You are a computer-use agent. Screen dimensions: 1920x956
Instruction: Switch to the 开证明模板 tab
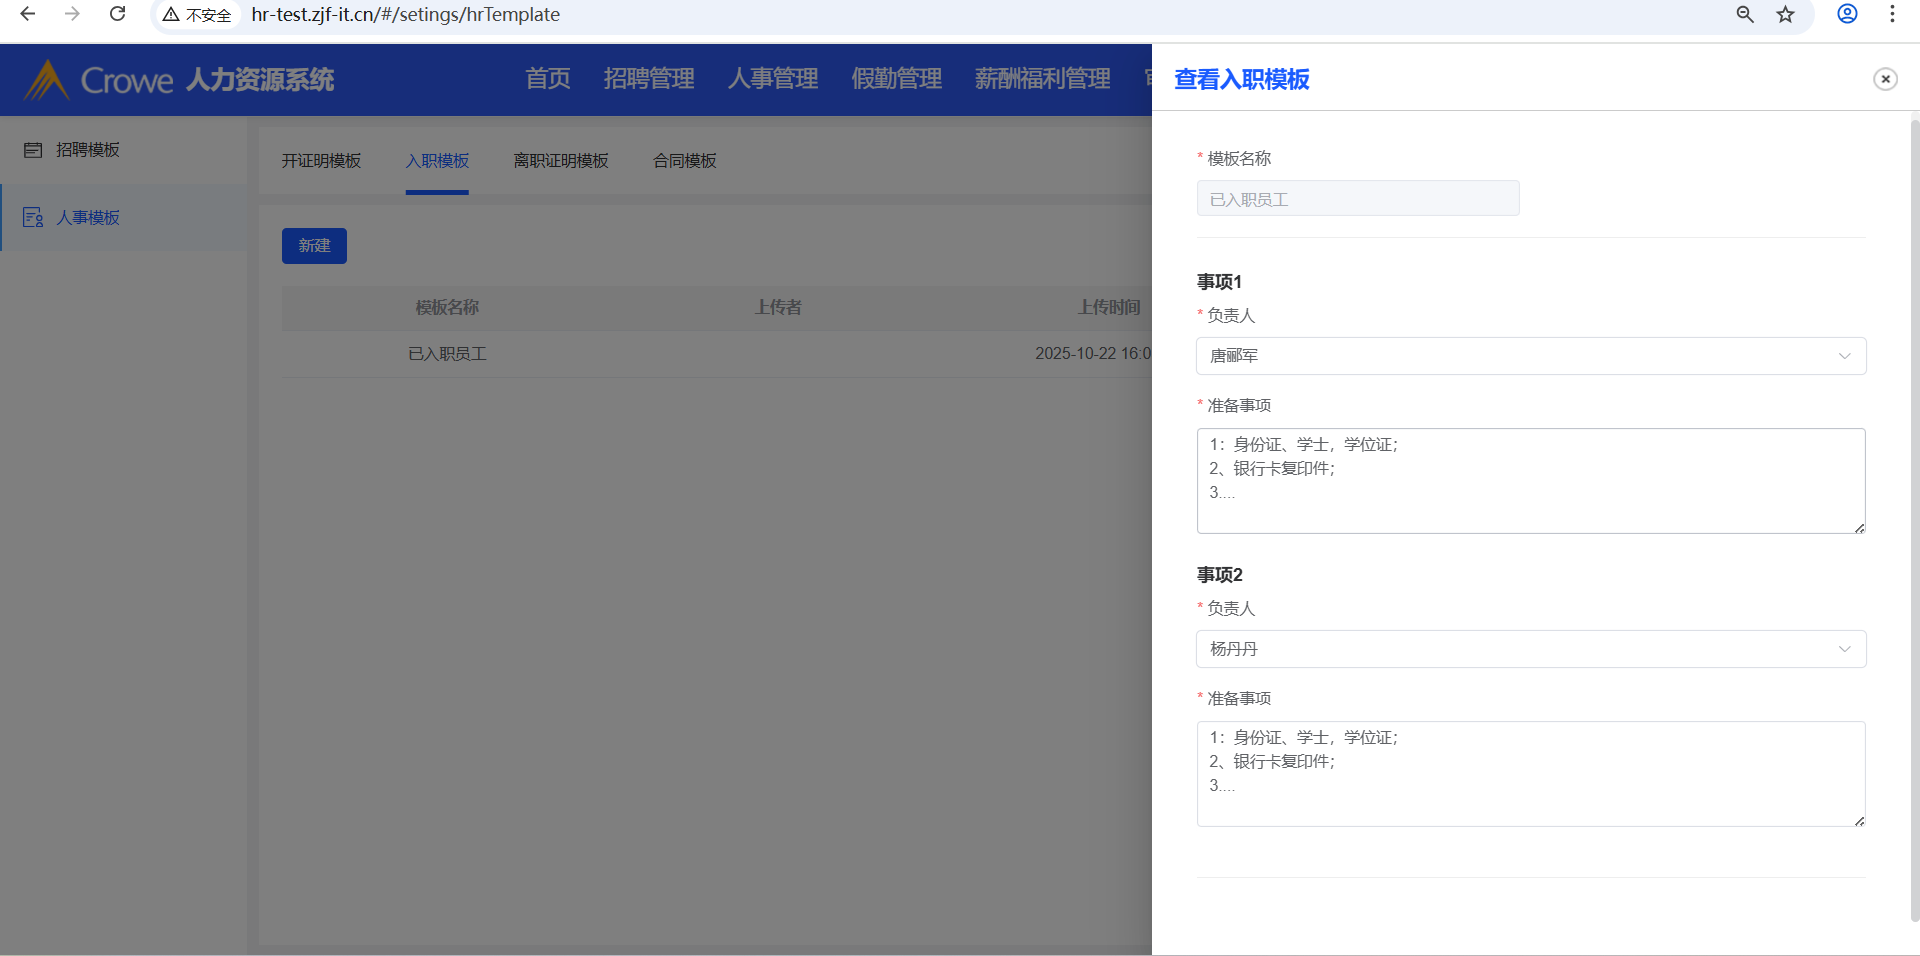(321, 161)
